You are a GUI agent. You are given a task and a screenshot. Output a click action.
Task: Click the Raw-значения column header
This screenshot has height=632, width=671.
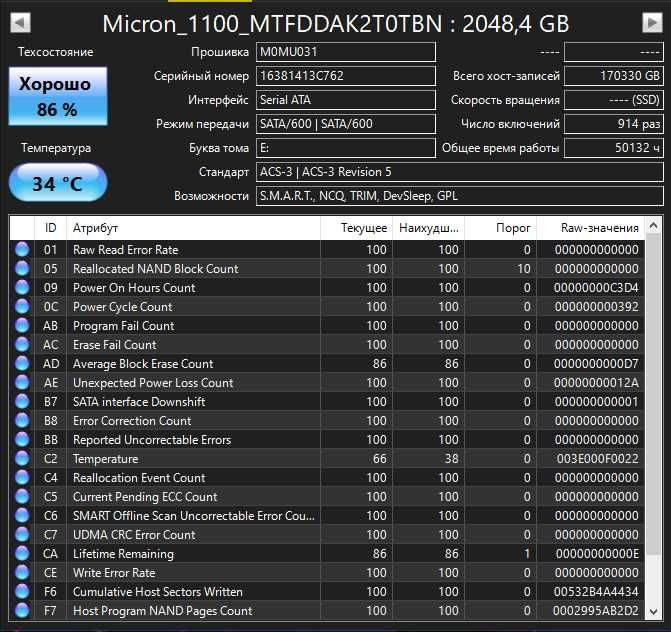[590, 228]
